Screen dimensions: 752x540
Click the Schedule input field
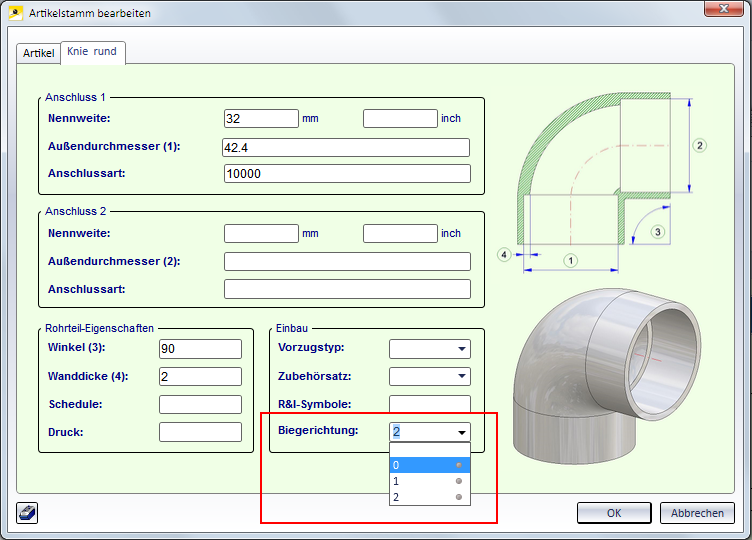200,405
